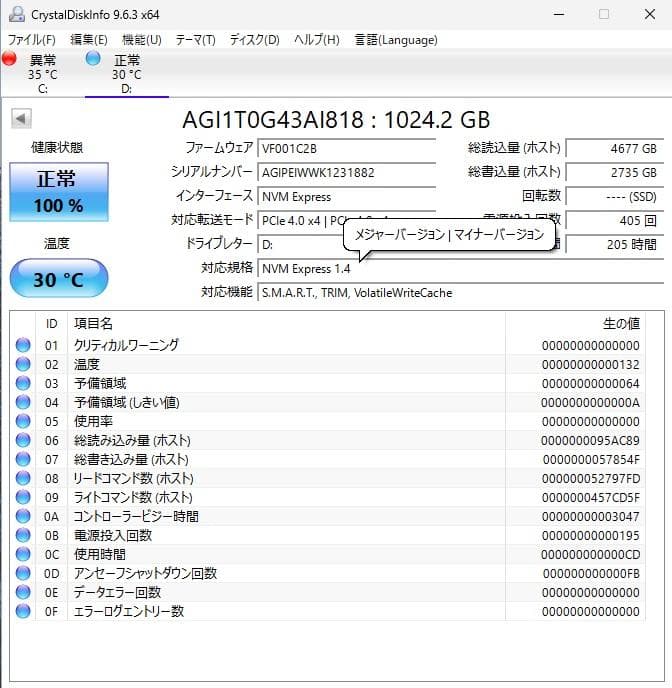The width and height of the screenshot is (672, 688).
Task: Open the テーマ(T) menu
Action: (196, 40)
